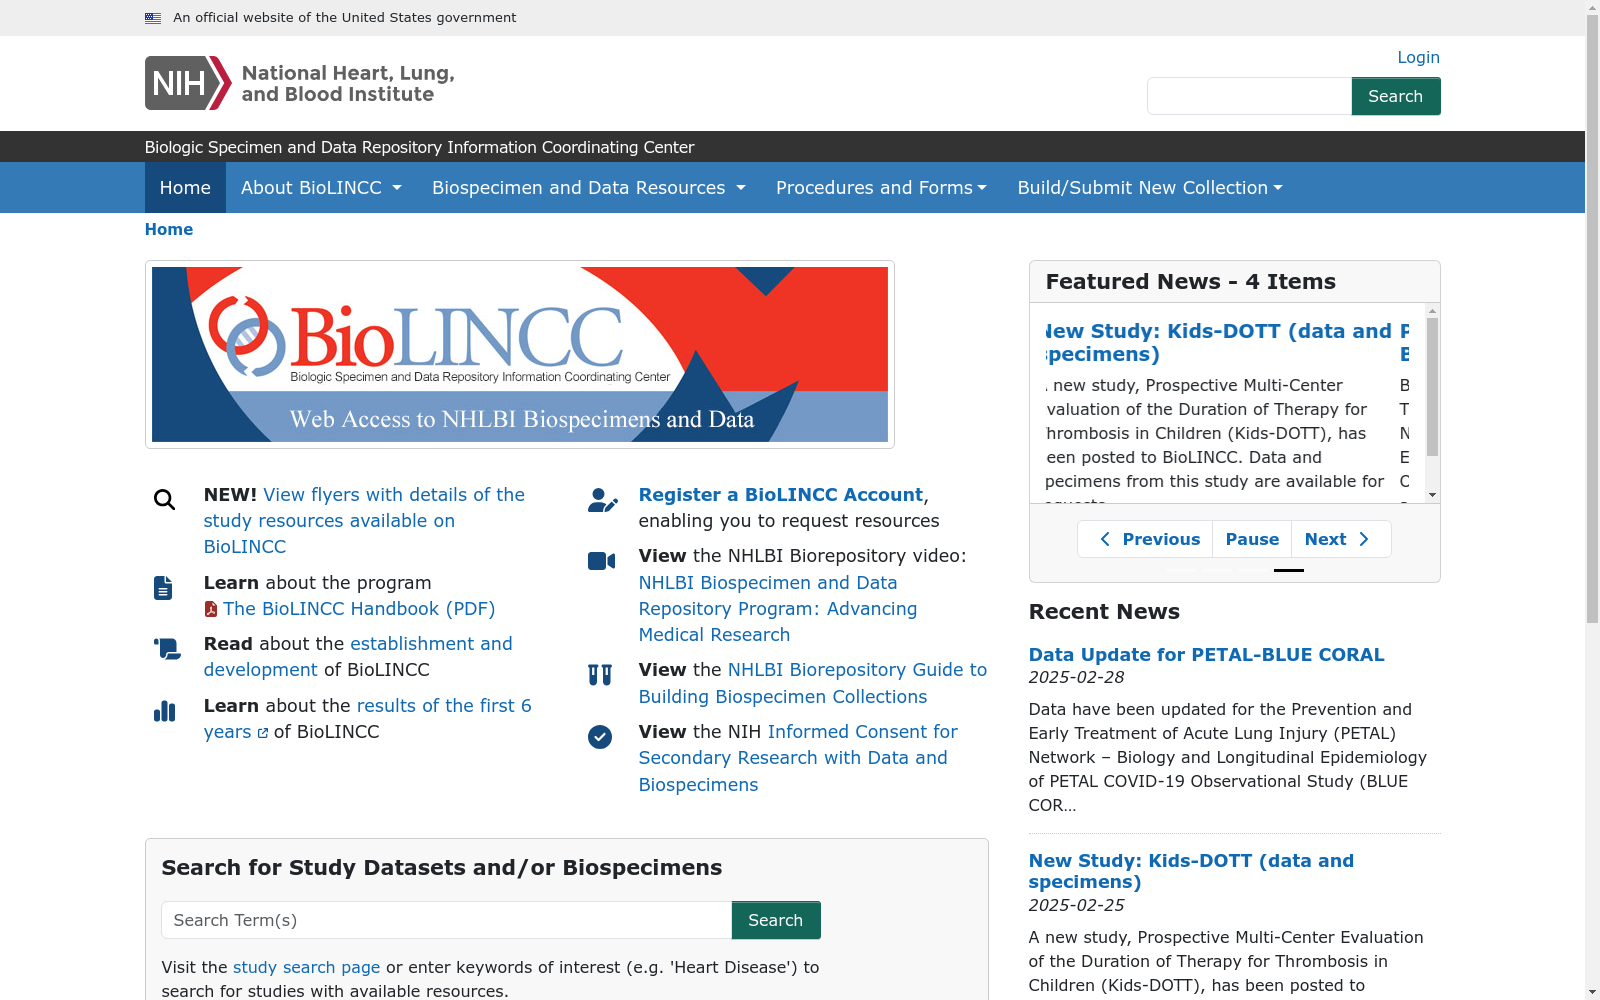
Task: Click the left chevron icon in the Previous button
Action: coord(1105,539)
